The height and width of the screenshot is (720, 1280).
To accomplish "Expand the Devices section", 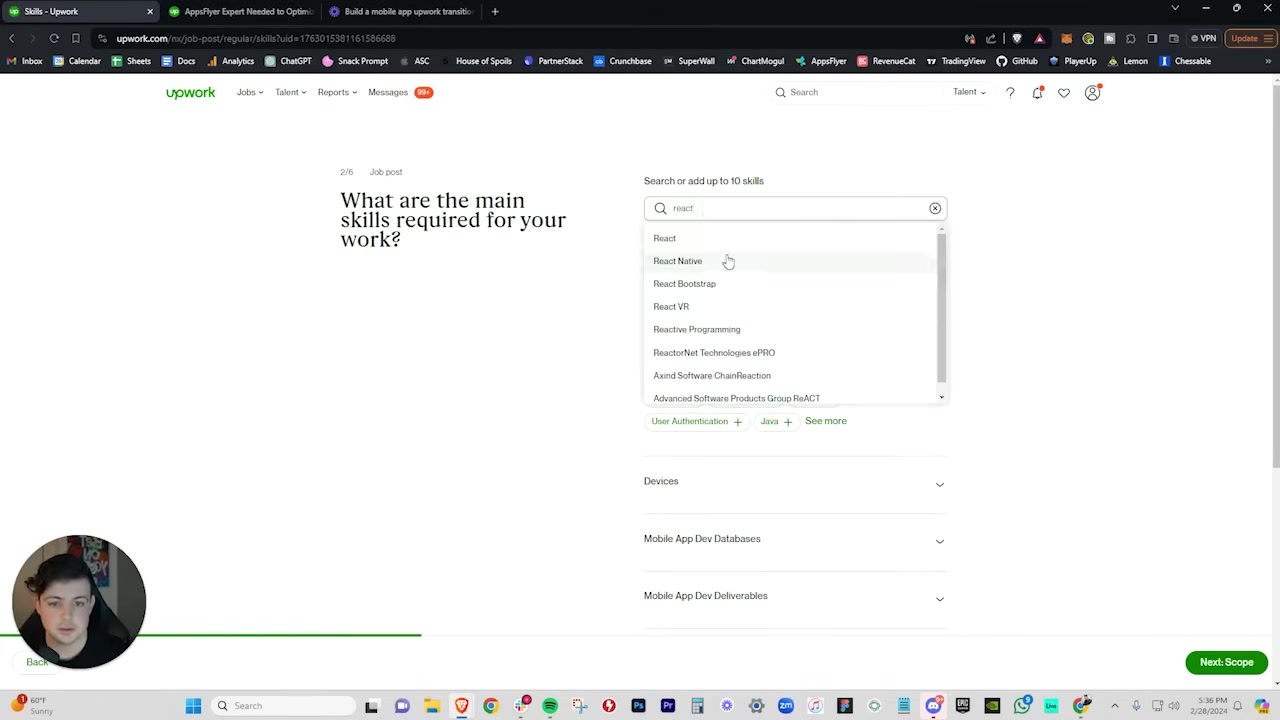I will tap(794, 482).
